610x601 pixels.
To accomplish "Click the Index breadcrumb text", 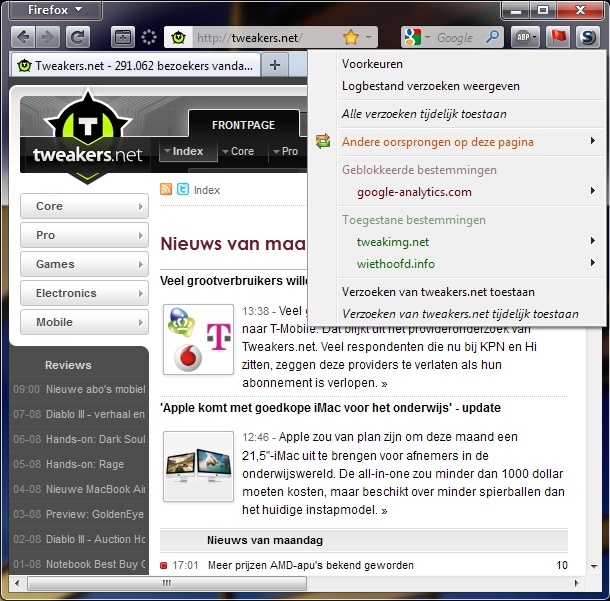I will pyautogui.click(x=207, y=190).
